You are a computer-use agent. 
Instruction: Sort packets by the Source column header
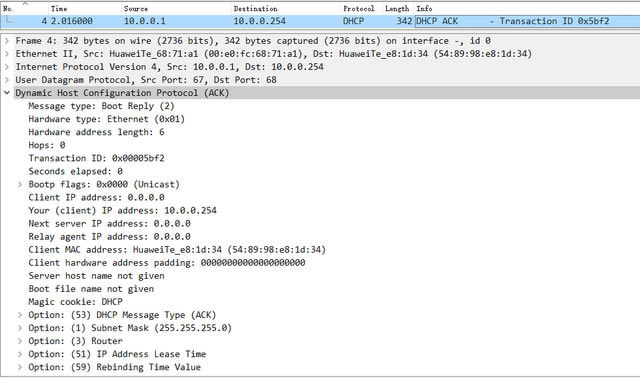pyautogui.click(x=176, y=8)
